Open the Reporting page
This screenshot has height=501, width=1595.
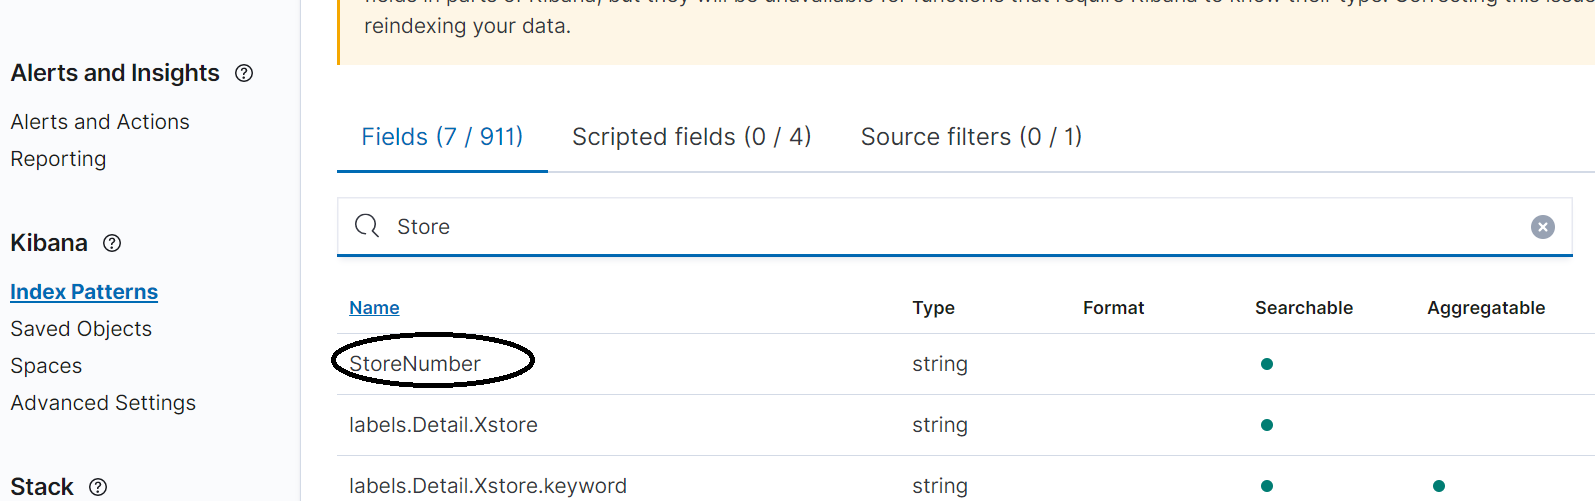58,159
